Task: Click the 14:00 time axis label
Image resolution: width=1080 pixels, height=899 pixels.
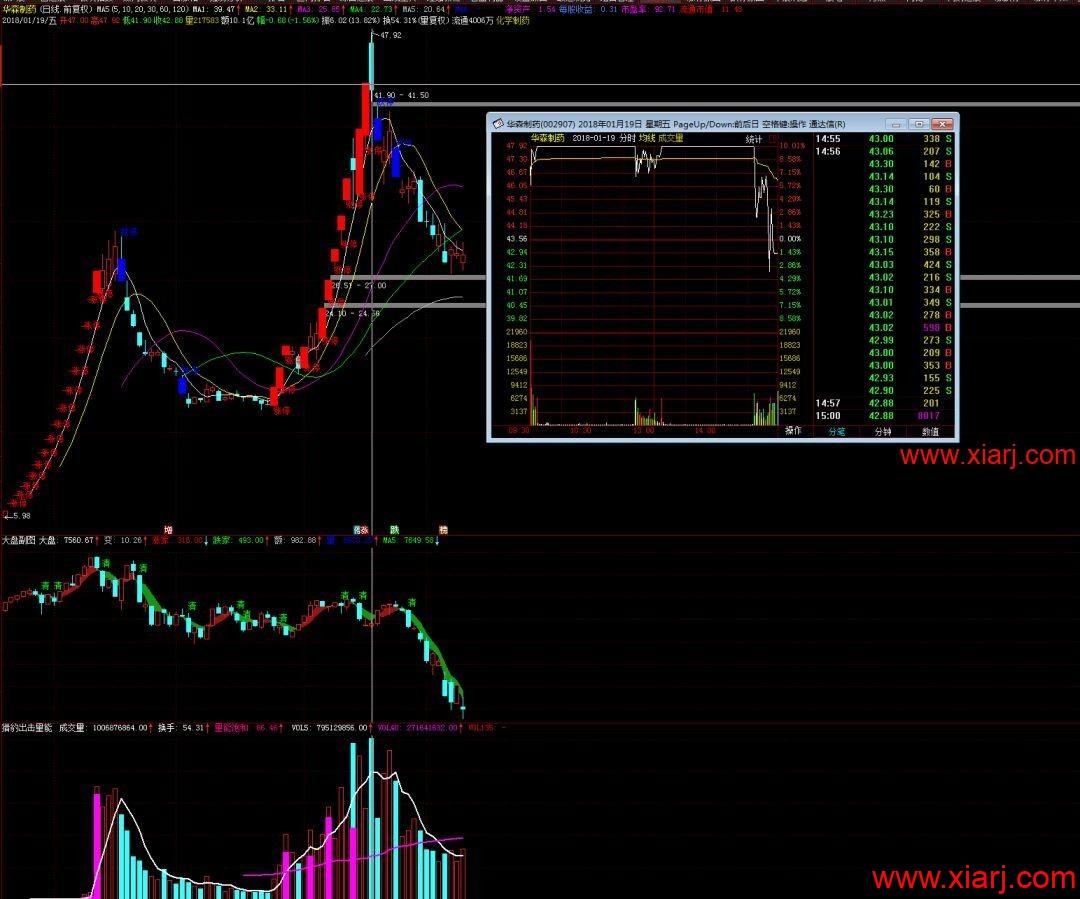Action: coord(705,431)
